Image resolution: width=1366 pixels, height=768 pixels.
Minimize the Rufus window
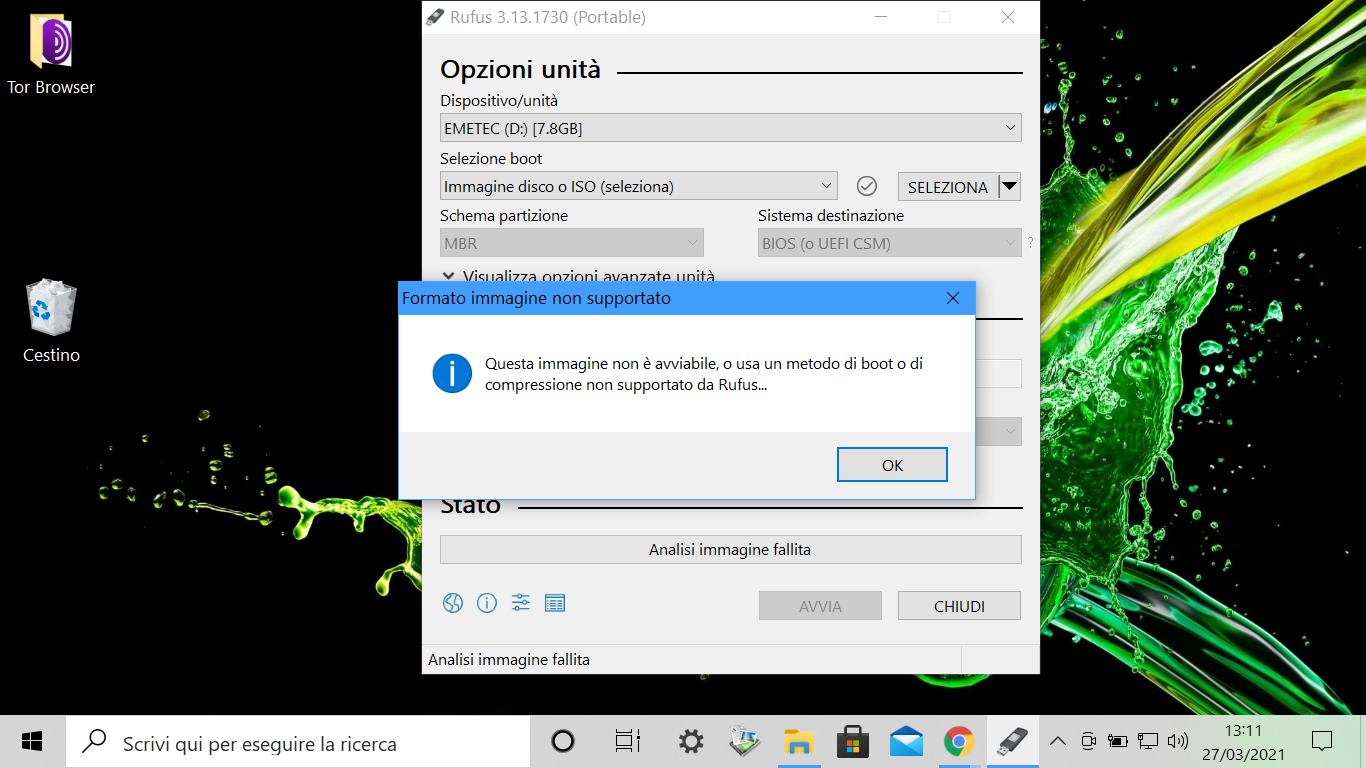[880, 17]
